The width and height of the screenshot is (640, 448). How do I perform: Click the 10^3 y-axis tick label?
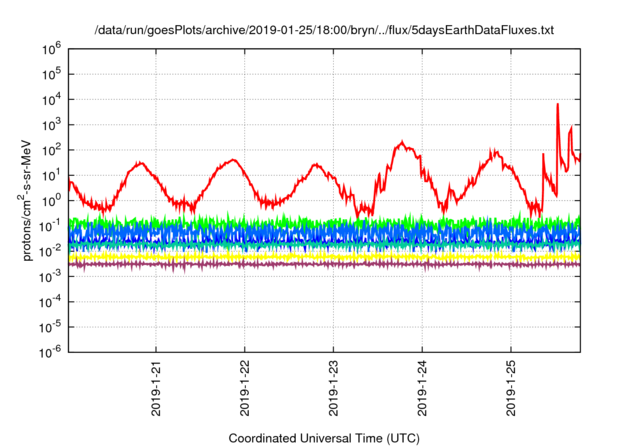51,125
